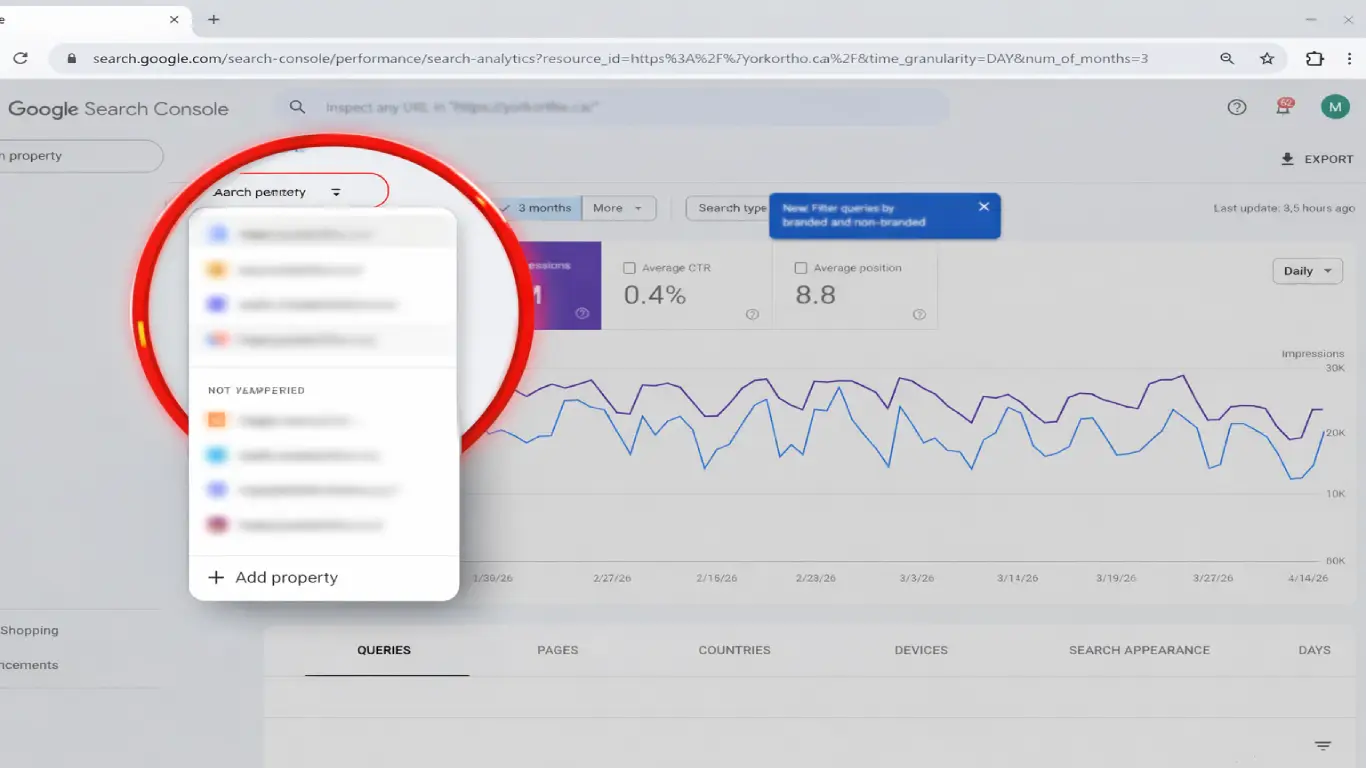Image resolution: width=1366 pixels, height=768 pixels.
Task: Click the site info lock icon in address bar
Action: (71, 59)
